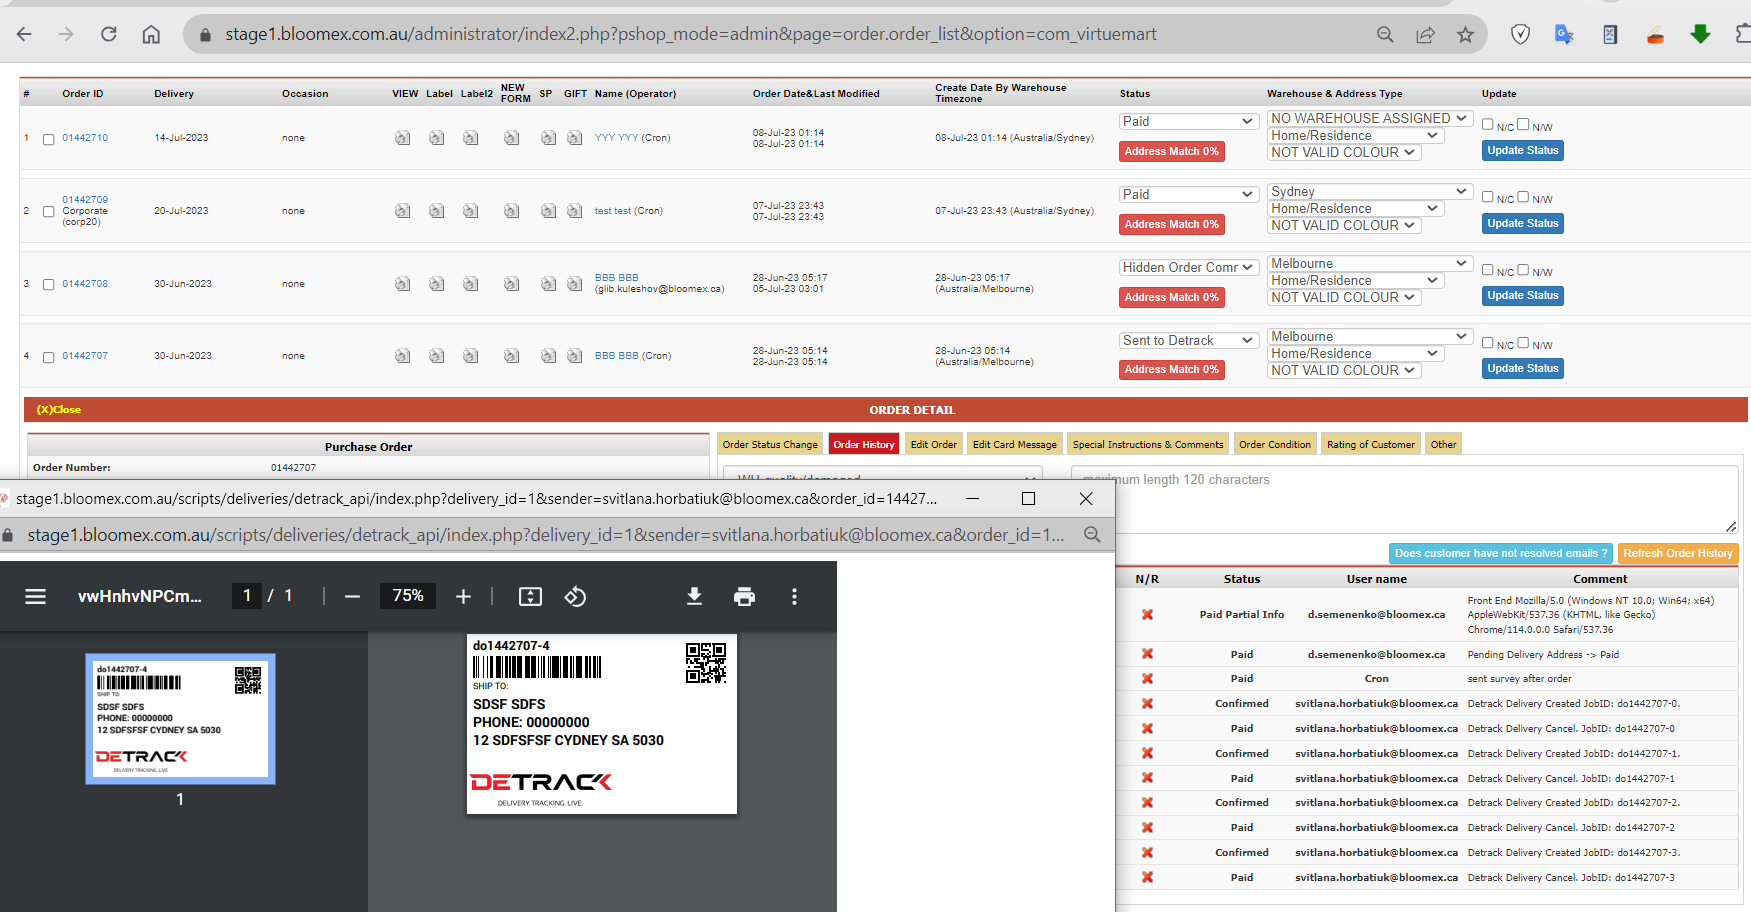Click Refresh Order History button

click(x=1677, y=553)
